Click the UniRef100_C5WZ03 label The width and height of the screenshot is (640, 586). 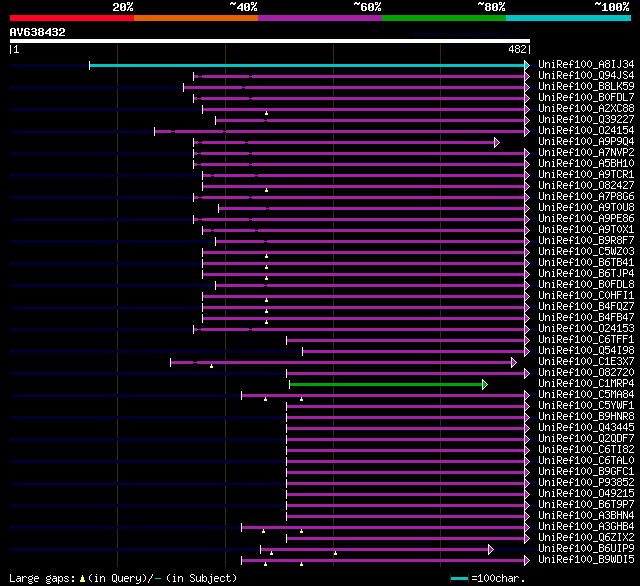(x=586, y=252)
